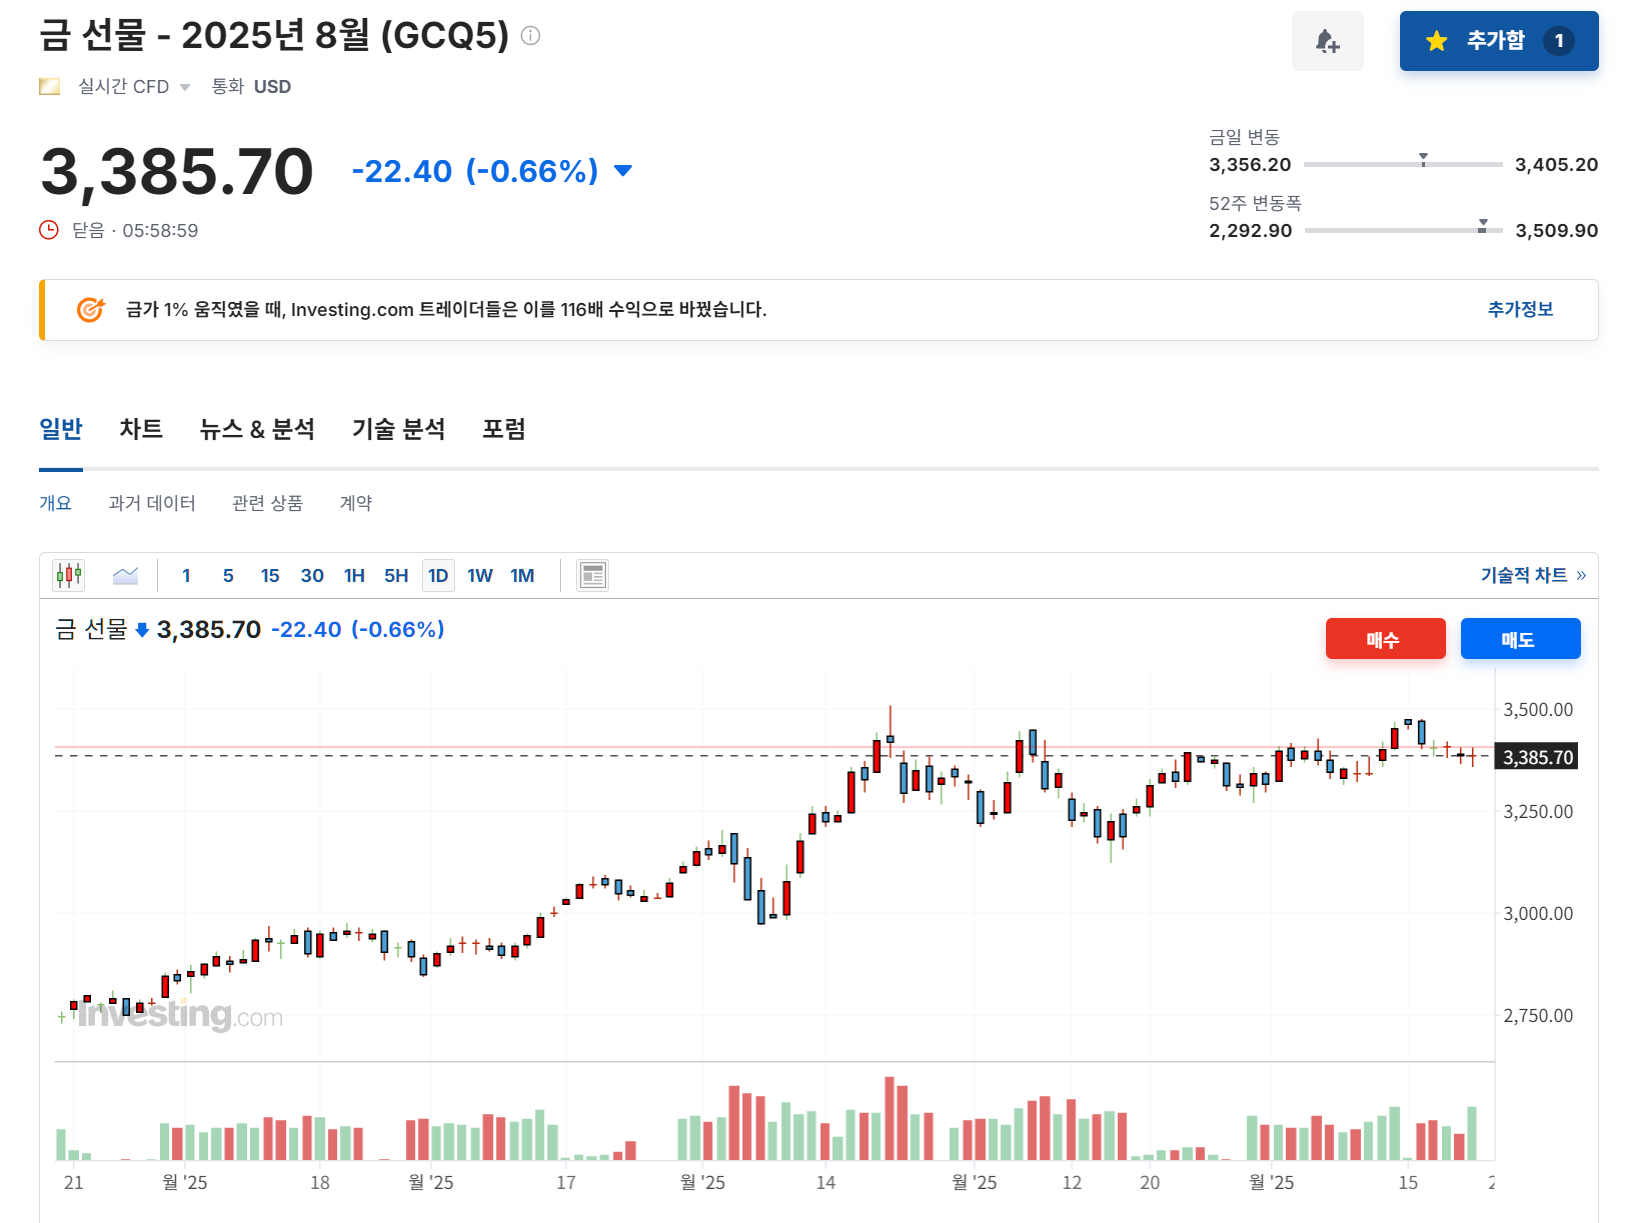Click the star icon inside the 추가함 button
This screenshot has height=1223, width=1629.
pyautogui.click(x=1437, y=41)
